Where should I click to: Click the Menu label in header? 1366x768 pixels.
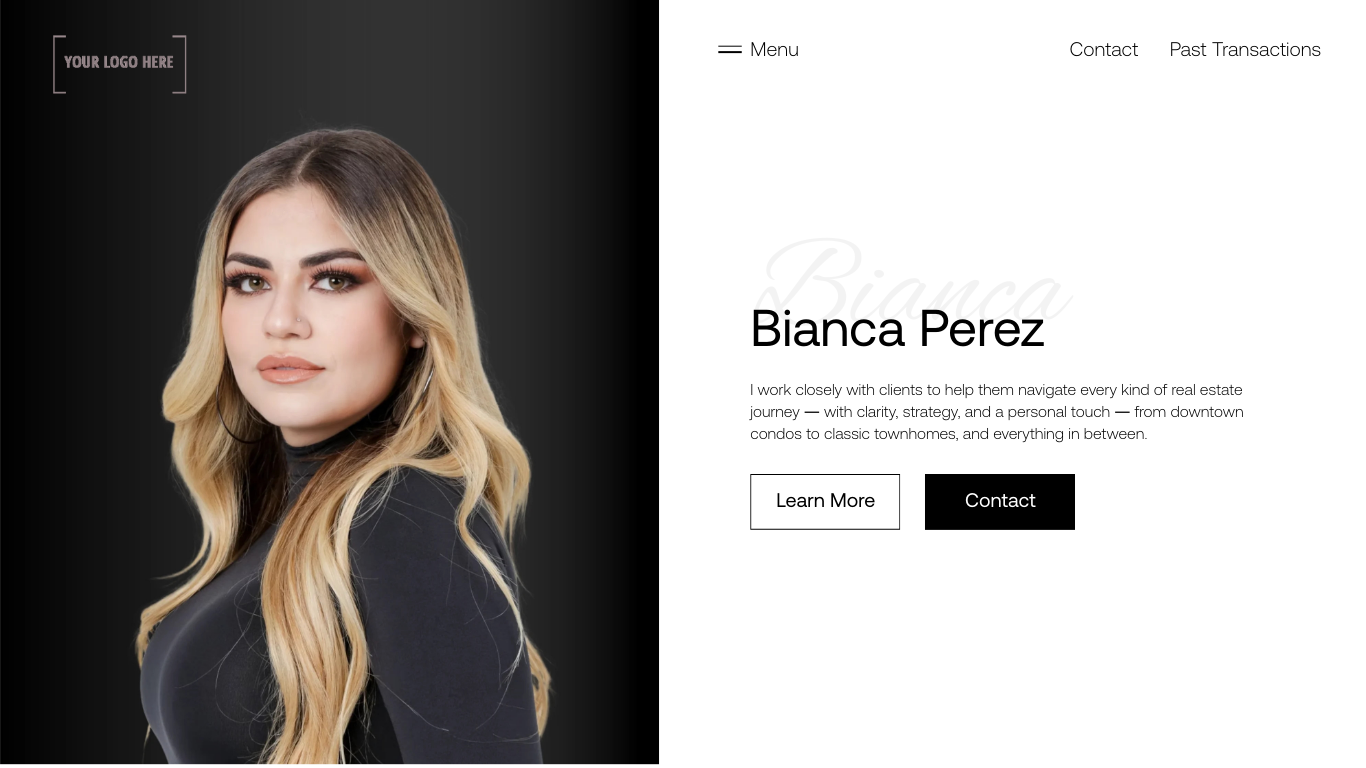coord(774,50)
